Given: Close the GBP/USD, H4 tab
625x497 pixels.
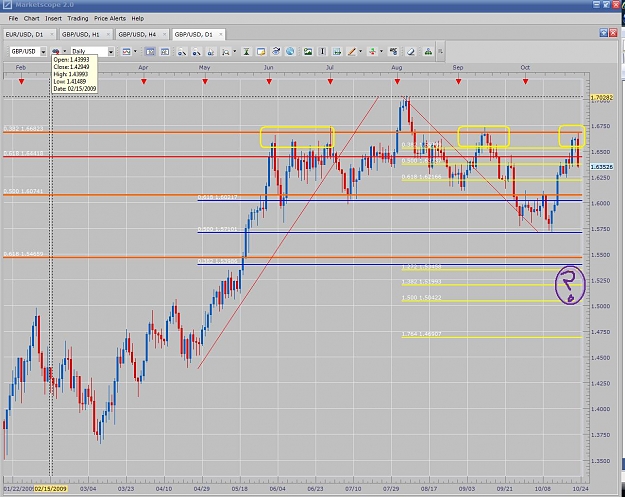Looking at the screenshot, I should point(164,35).
